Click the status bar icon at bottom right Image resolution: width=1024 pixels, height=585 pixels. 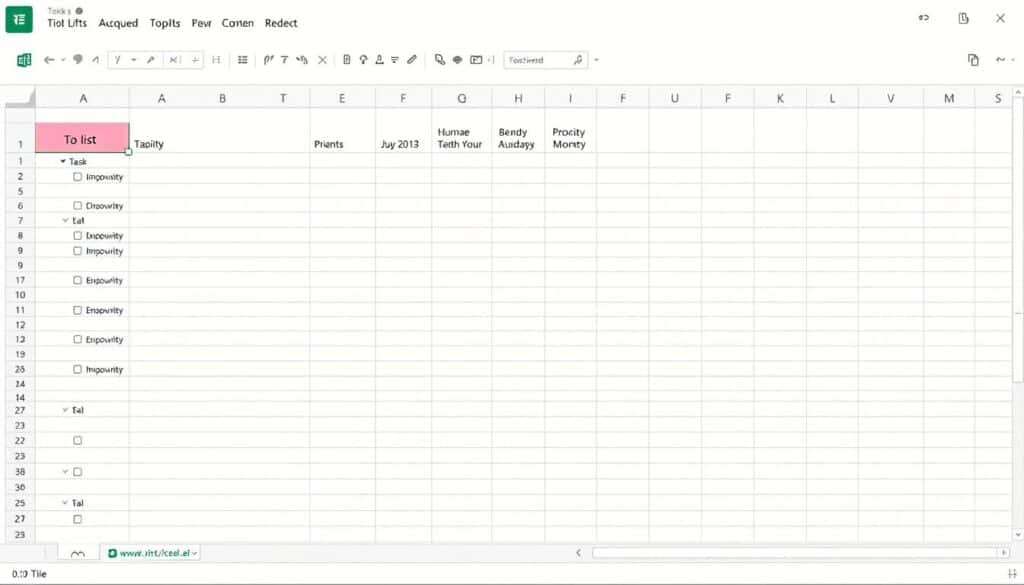(x=1012, y=574)
